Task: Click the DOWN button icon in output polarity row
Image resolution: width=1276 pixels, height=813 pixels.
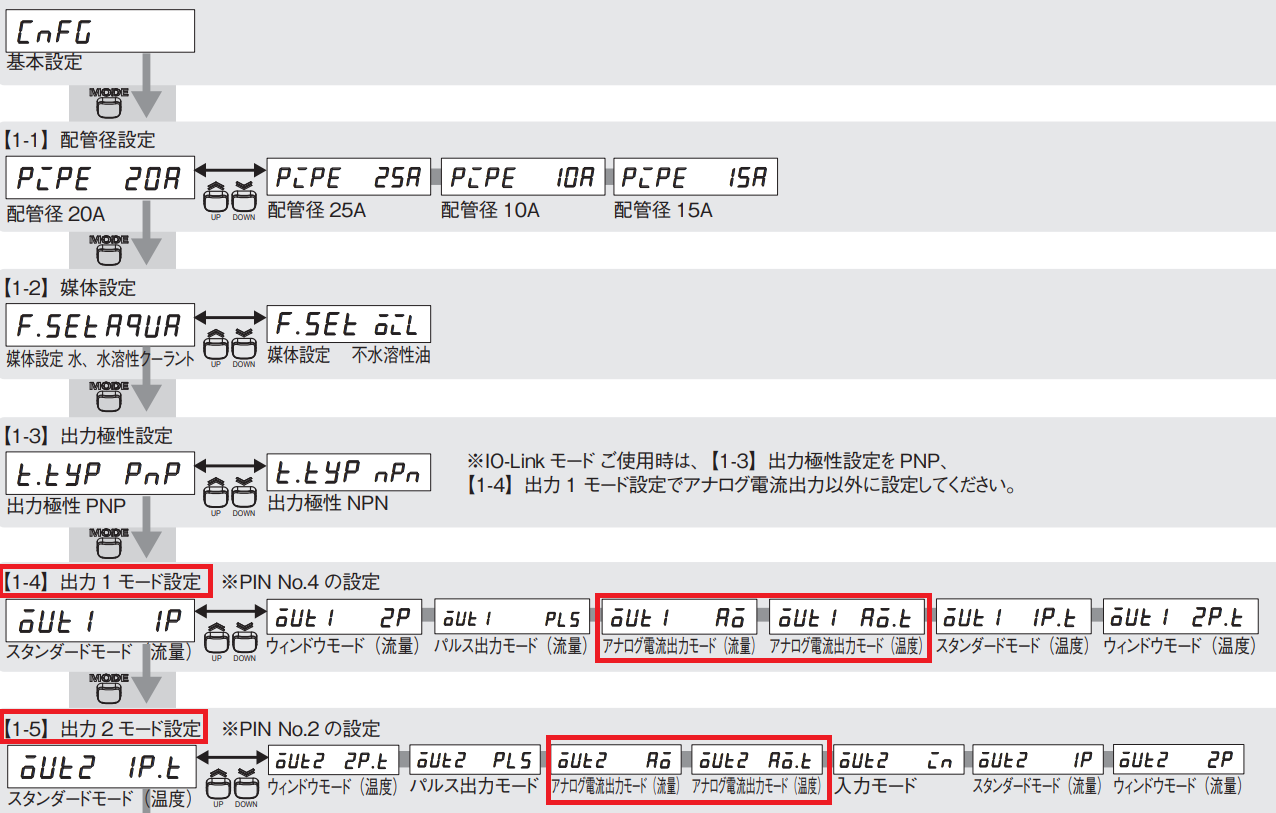Action: [x=244, y=494]
